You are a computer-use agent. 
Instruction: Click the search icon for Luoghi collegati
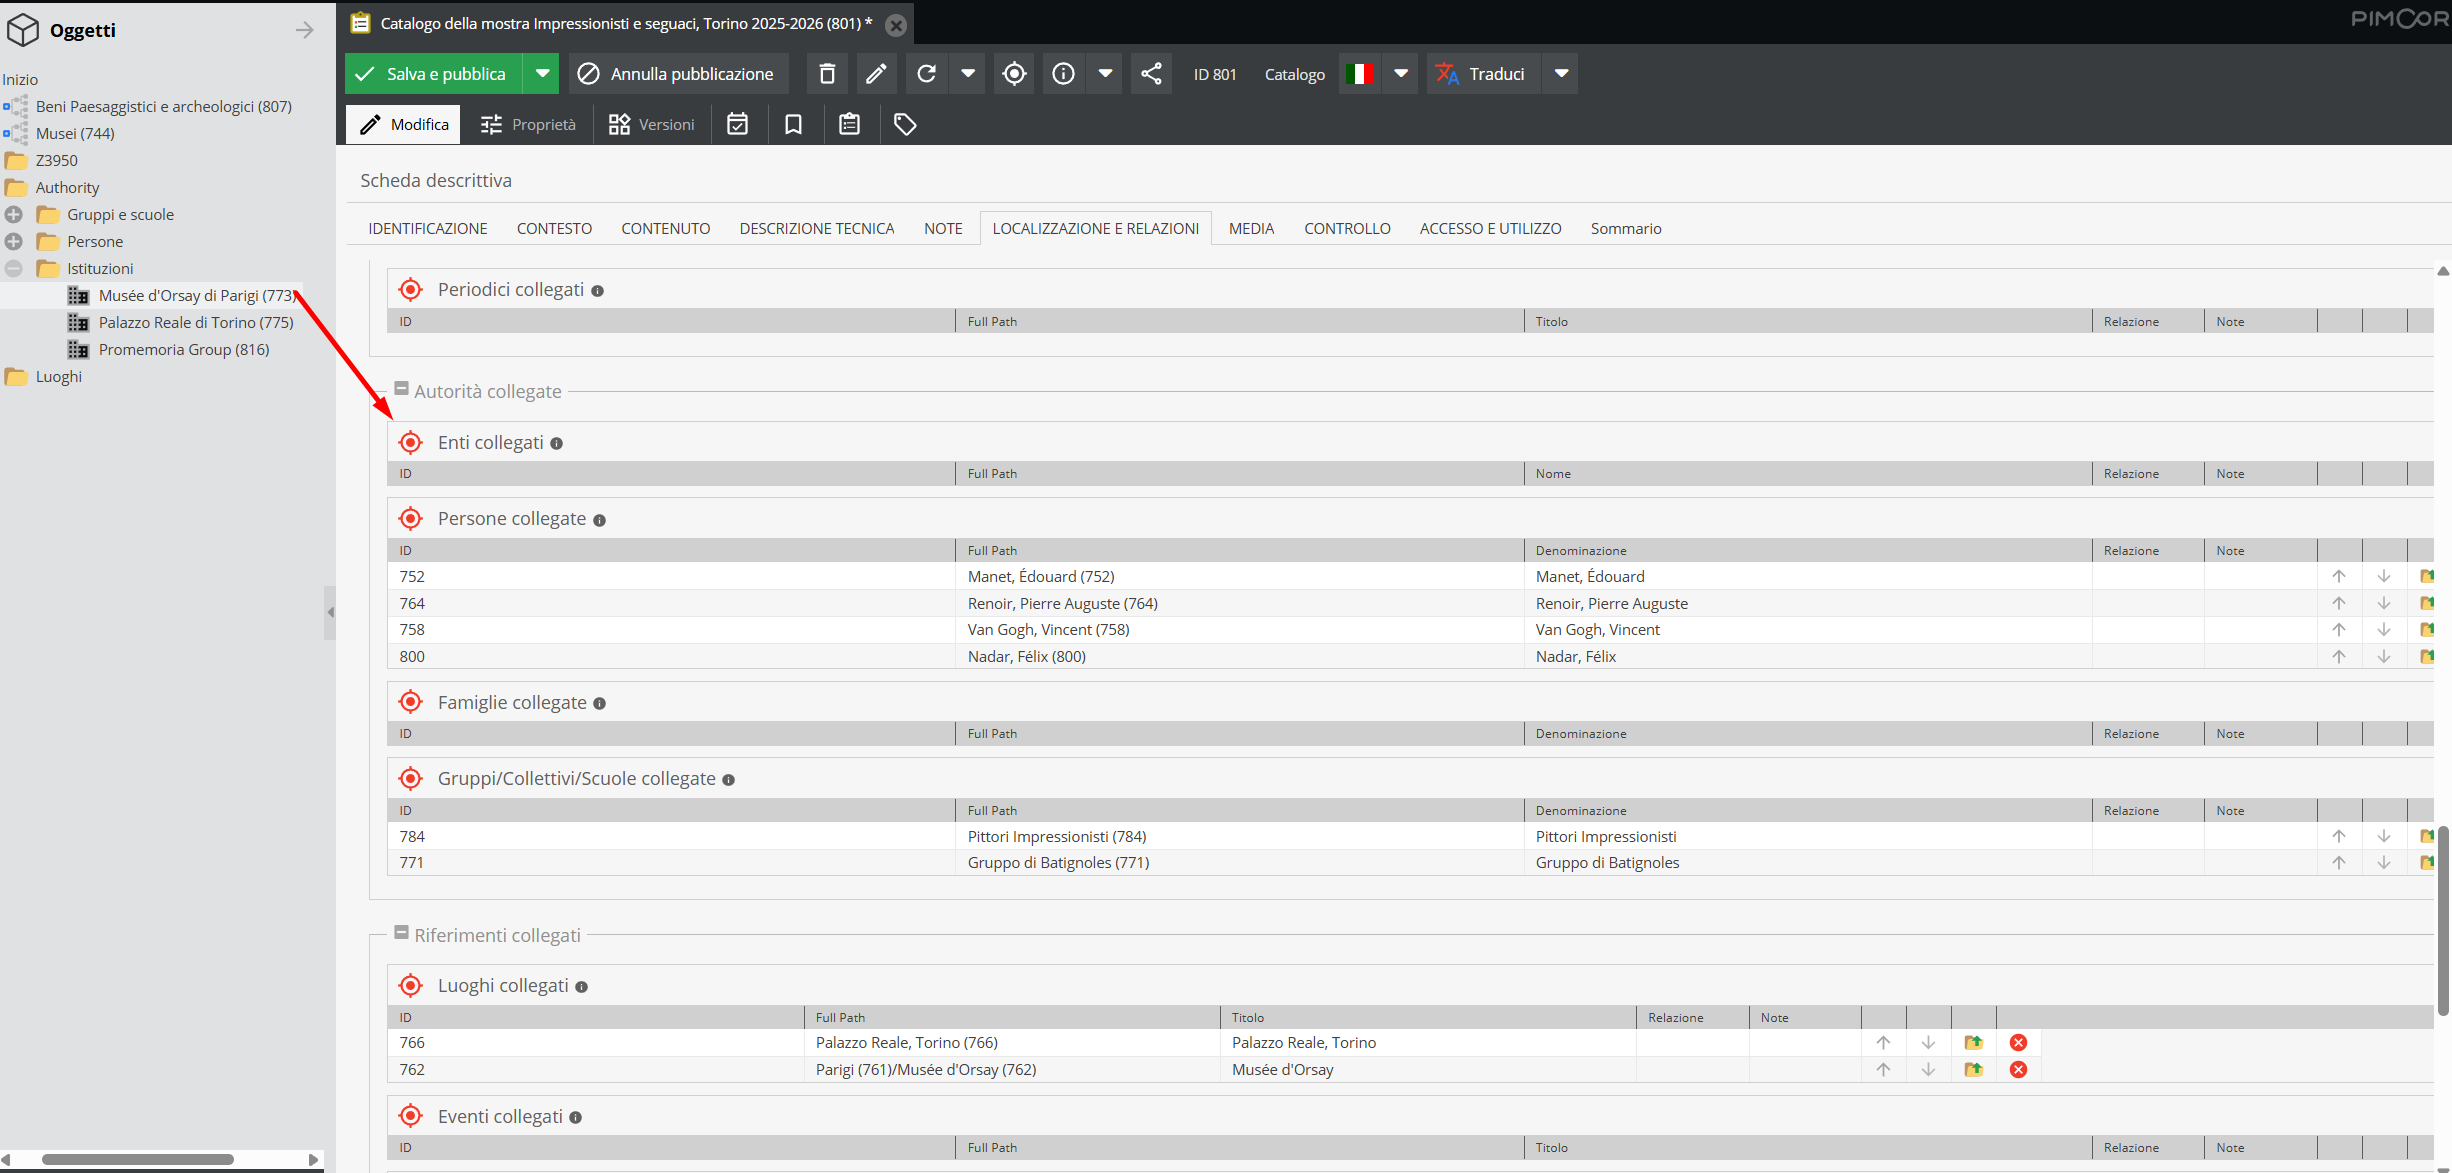click(x=411, y=986)
